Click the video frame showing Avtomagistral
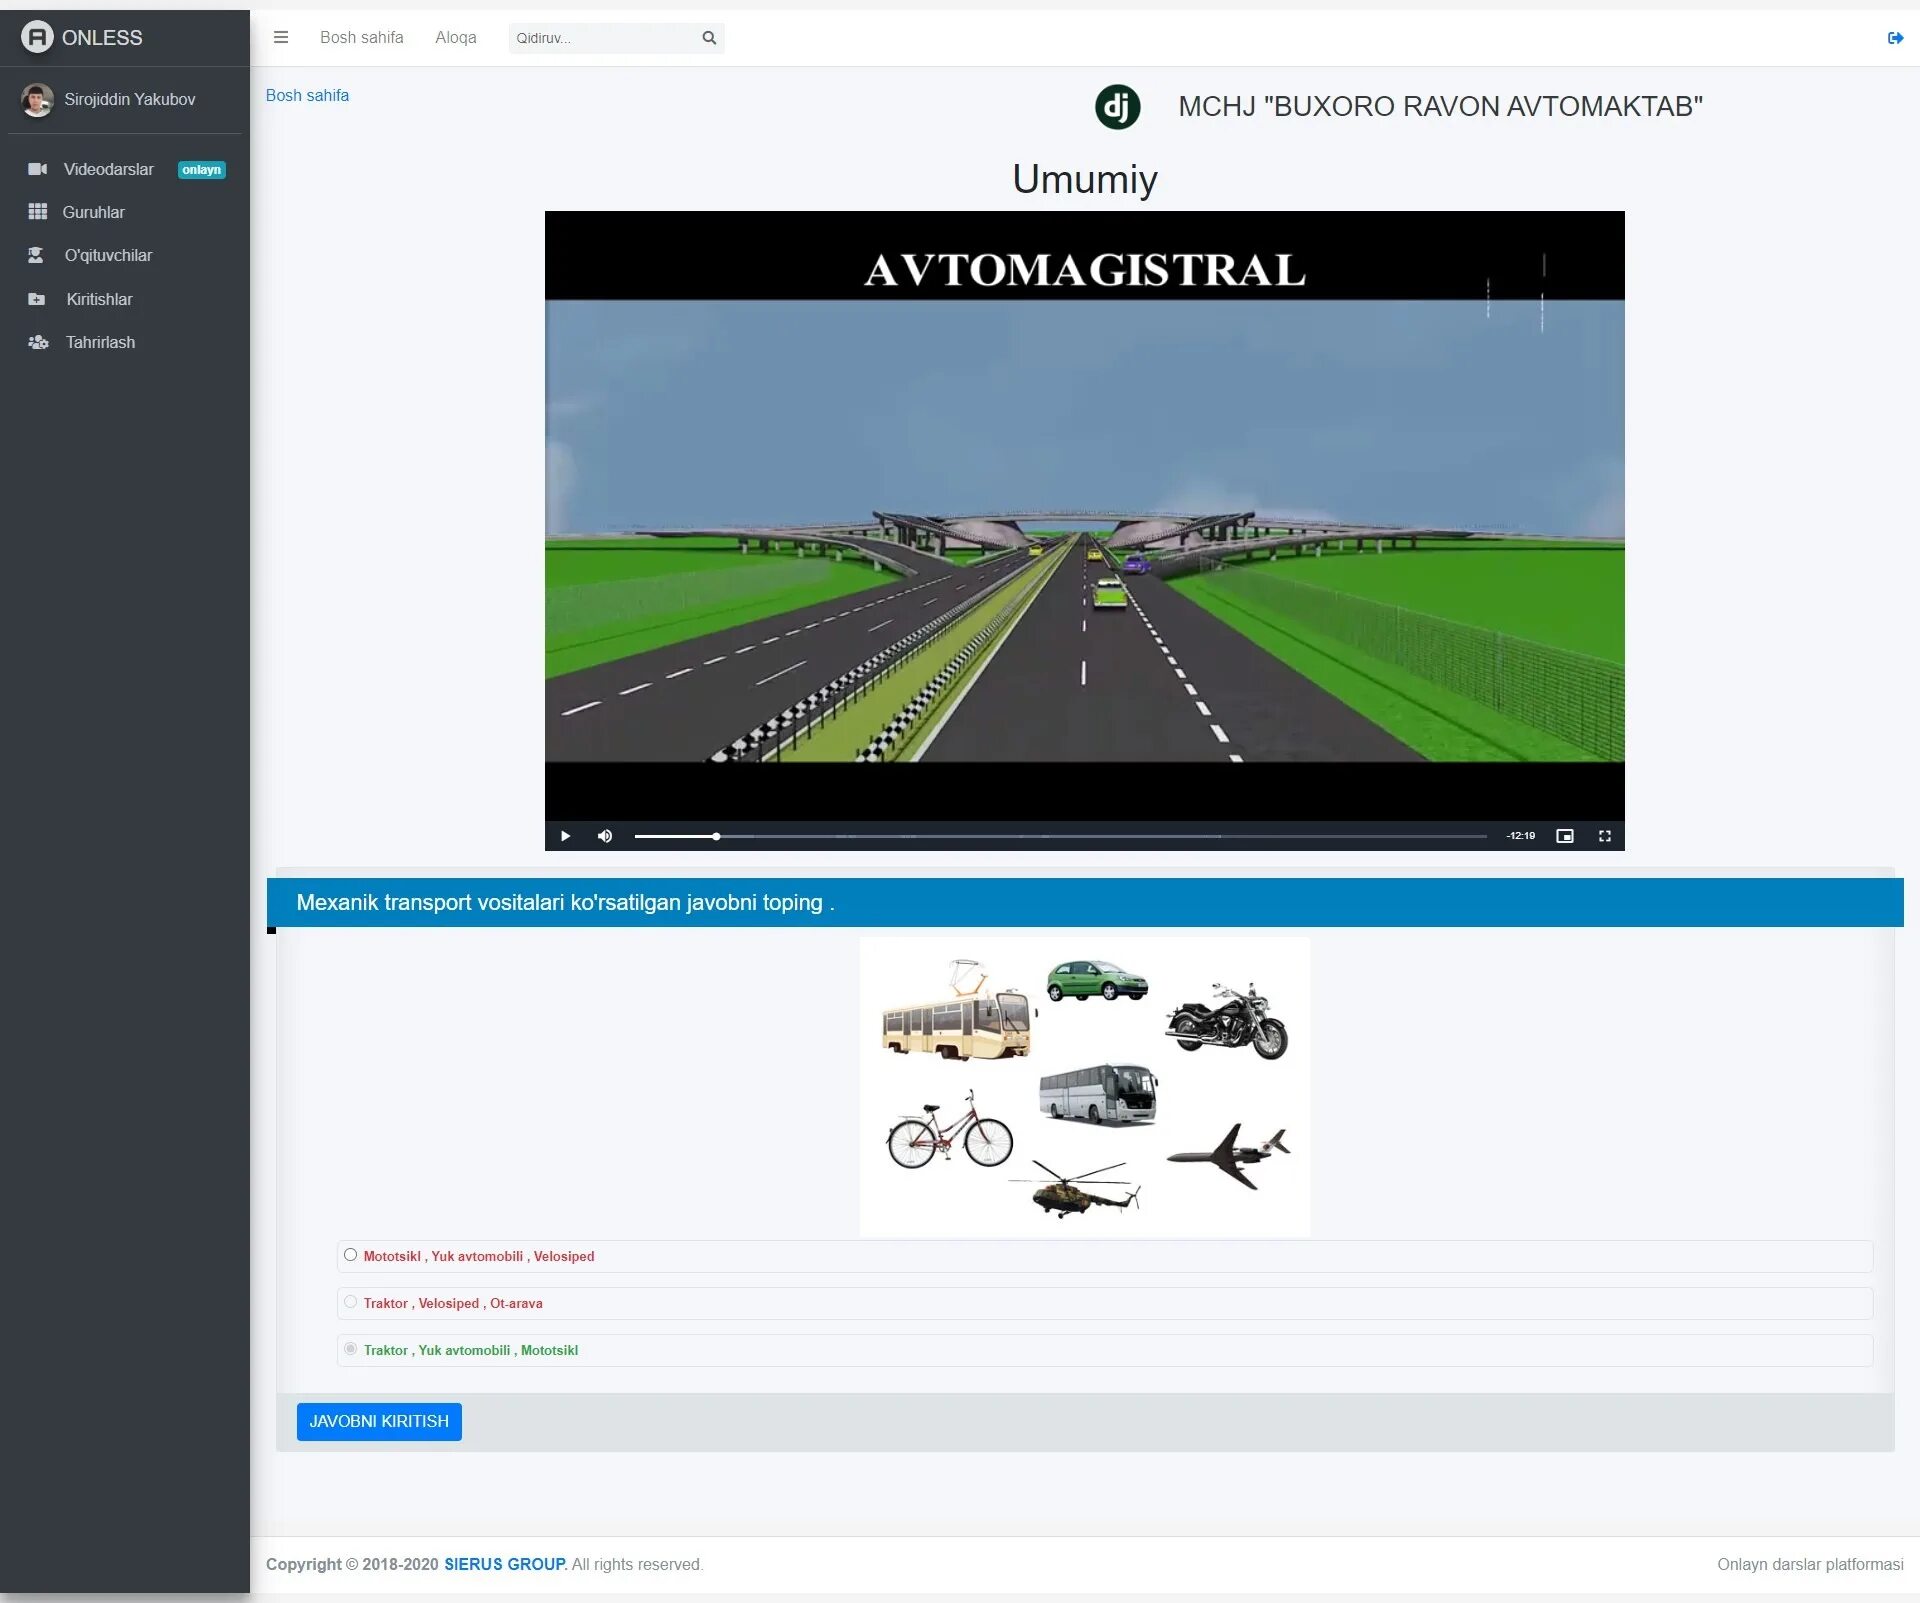Image resolution: width=1920 pixels, height=1603 pixels. click(x=1085, y=515)
